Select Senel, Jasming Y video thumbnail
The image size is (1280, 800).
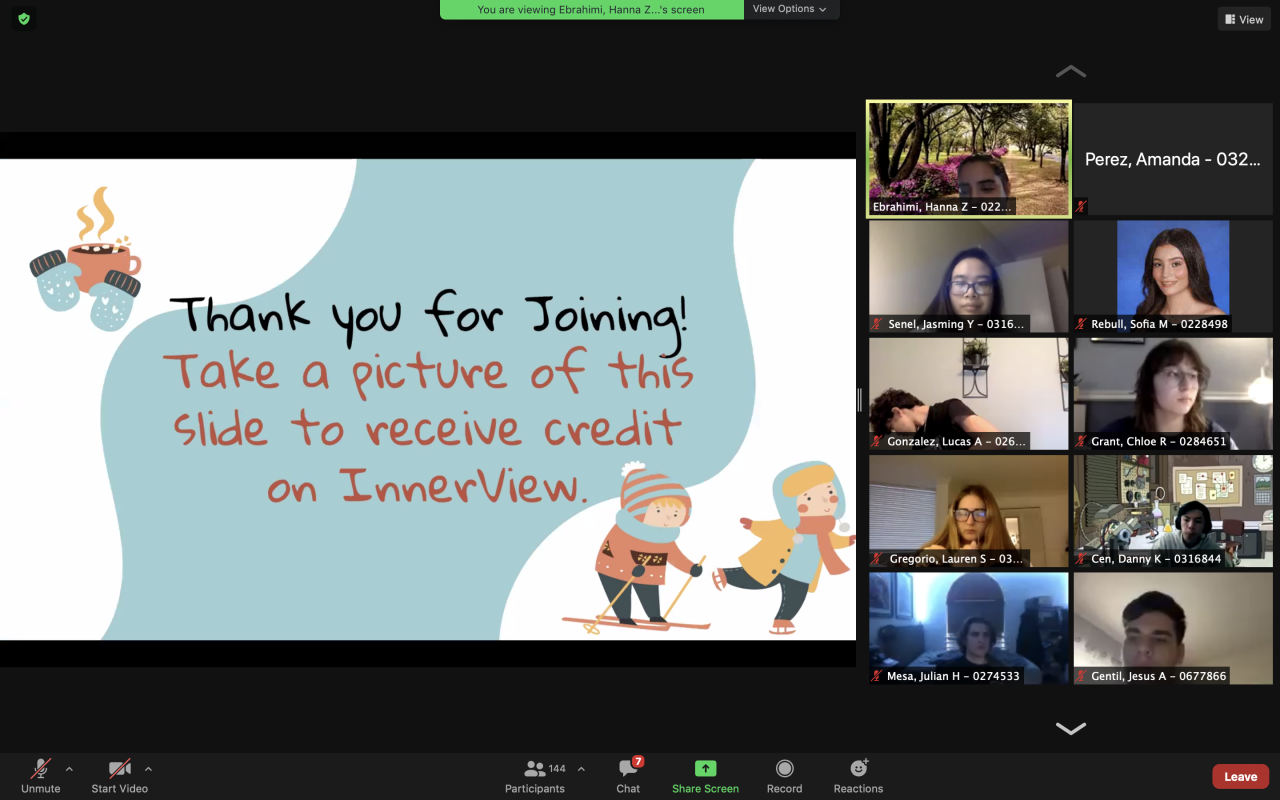tap(969, 276)
